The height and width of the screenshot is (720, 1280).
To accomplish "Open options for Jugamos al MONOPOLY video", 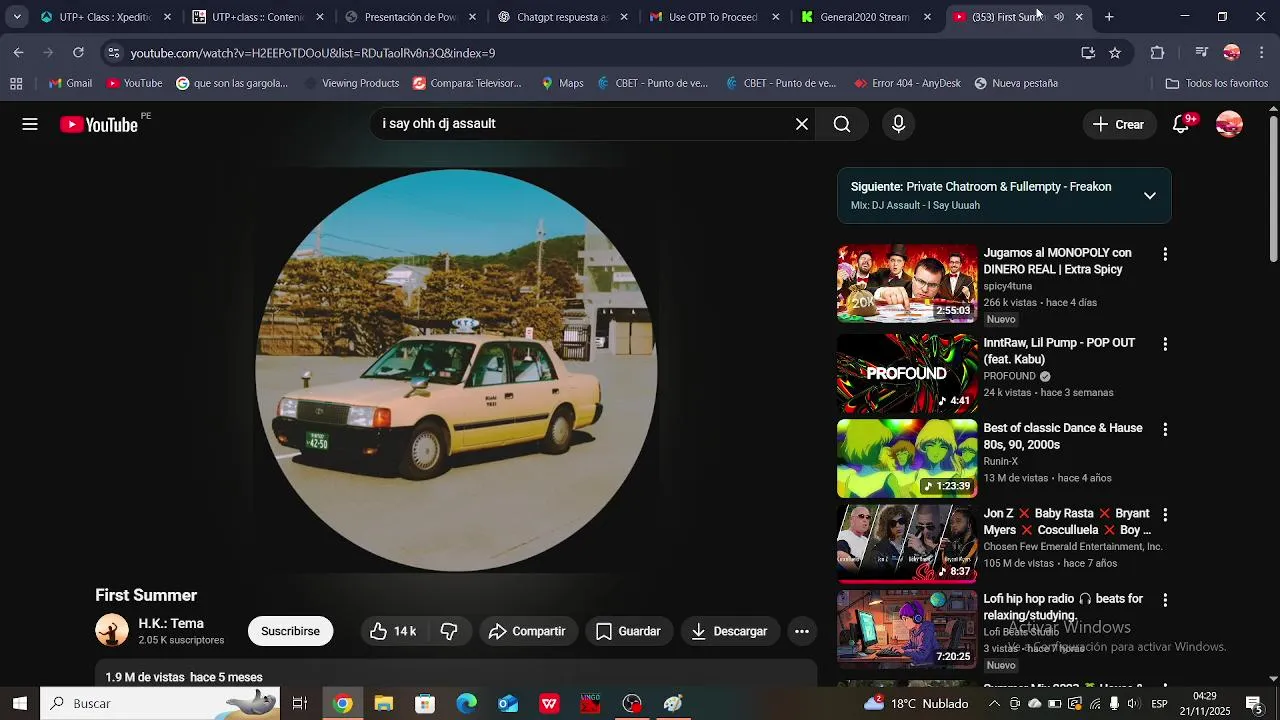I will pos(1164,254).
